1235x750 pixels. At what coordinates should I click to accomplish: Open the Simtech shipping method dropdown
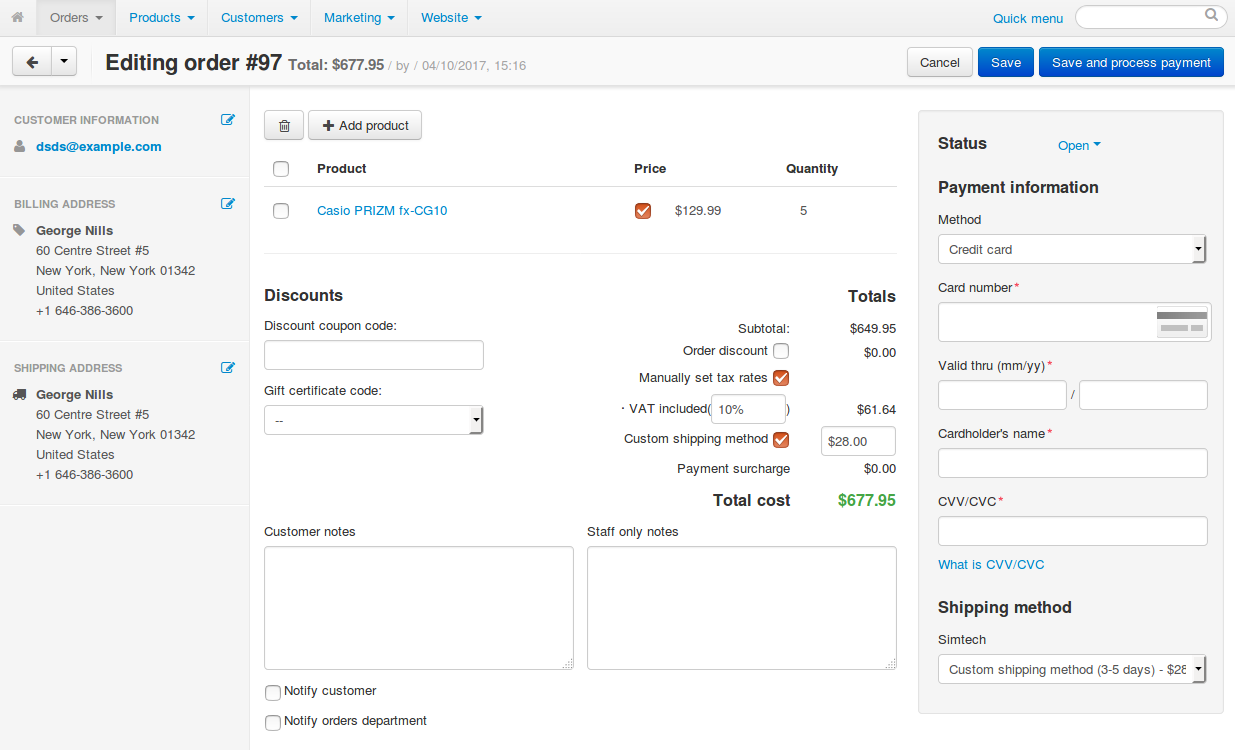(x=1072, y=669)
